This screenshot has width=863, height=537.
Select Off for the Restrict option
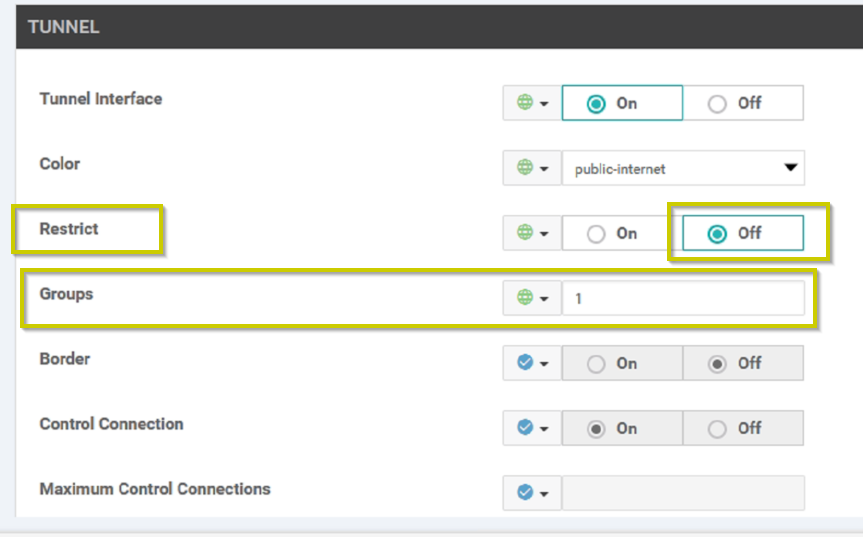pos(743,233)
